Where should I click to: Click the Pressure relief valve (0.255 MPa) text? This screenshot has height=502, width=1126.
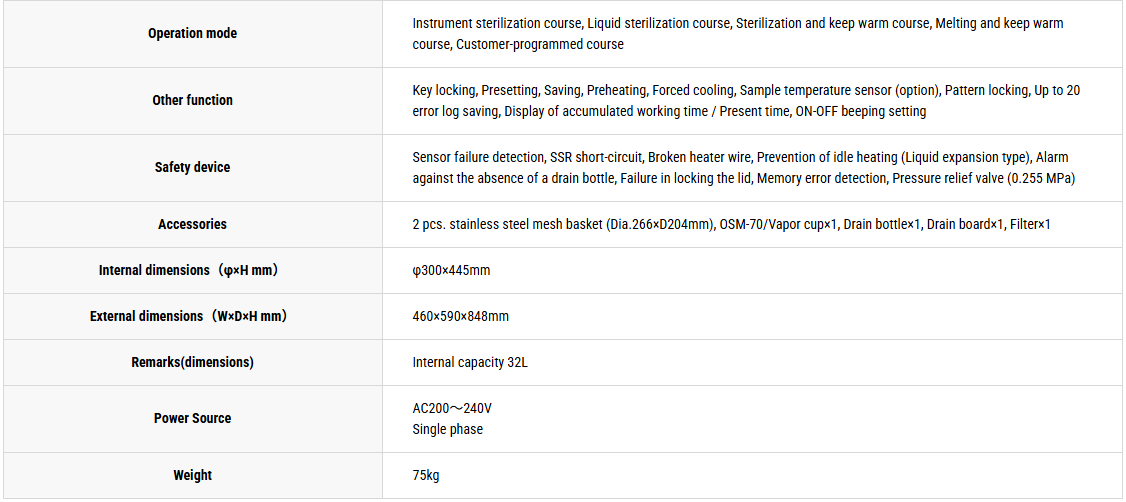pyautogui.click(x=983, y=179)
